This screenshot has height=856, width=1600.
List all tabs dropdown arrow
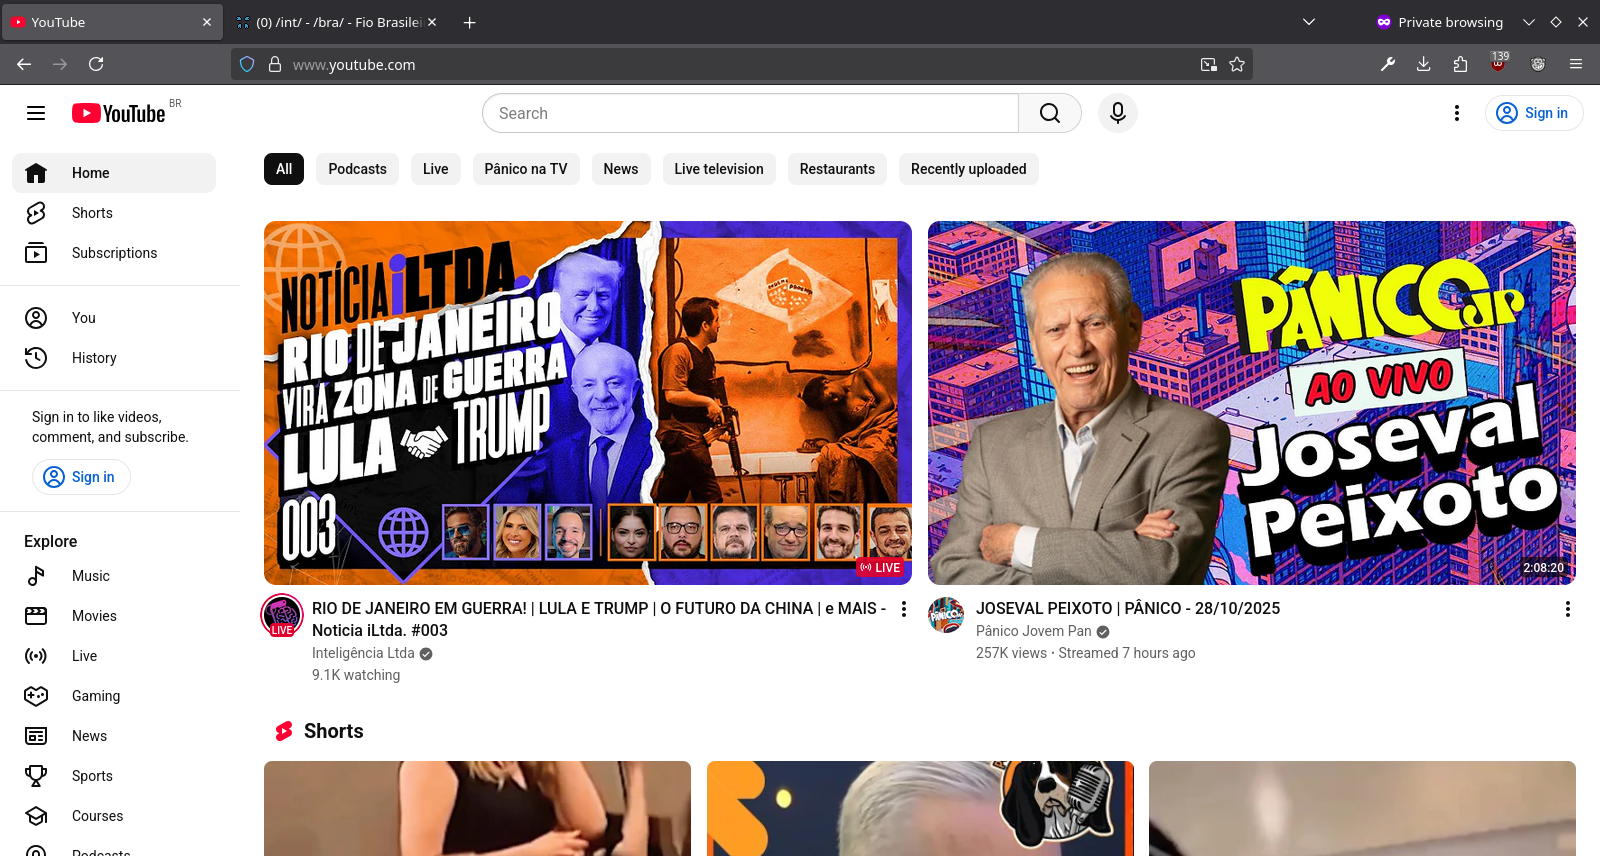pos(1309,22)
